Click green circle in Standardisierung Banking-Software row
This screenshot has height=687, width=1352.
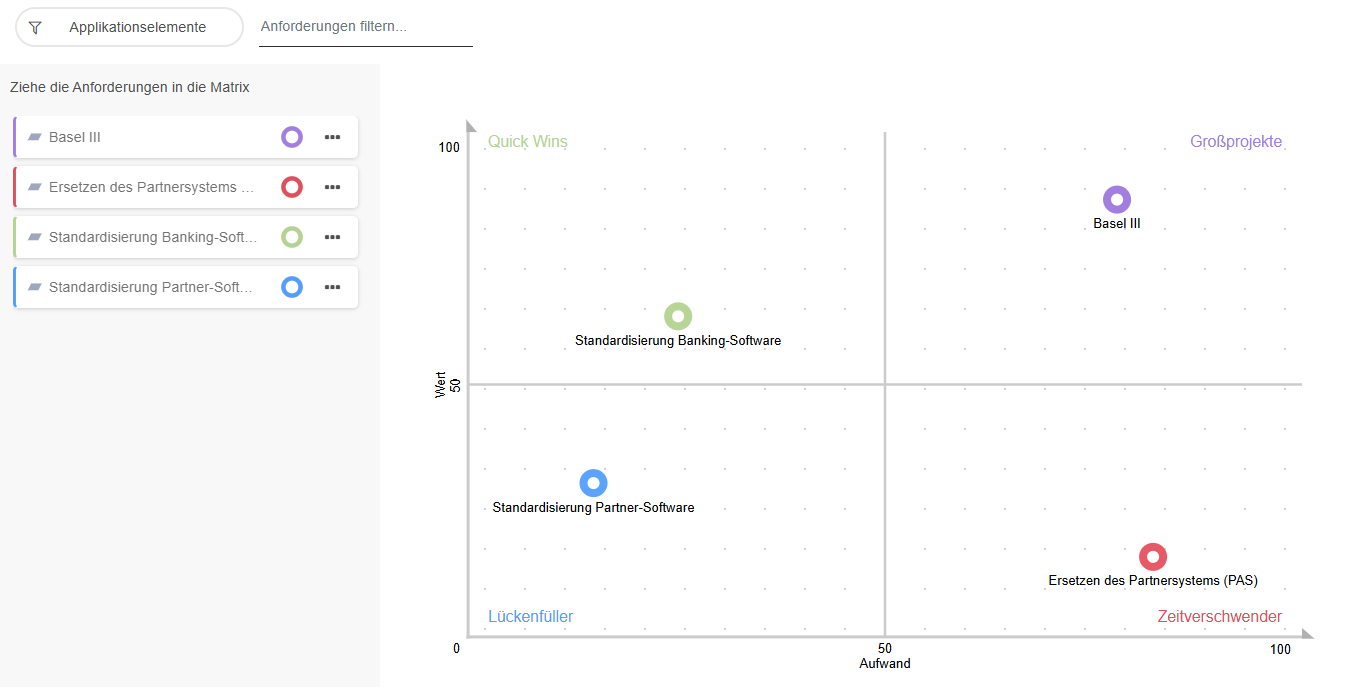(292, 237)
